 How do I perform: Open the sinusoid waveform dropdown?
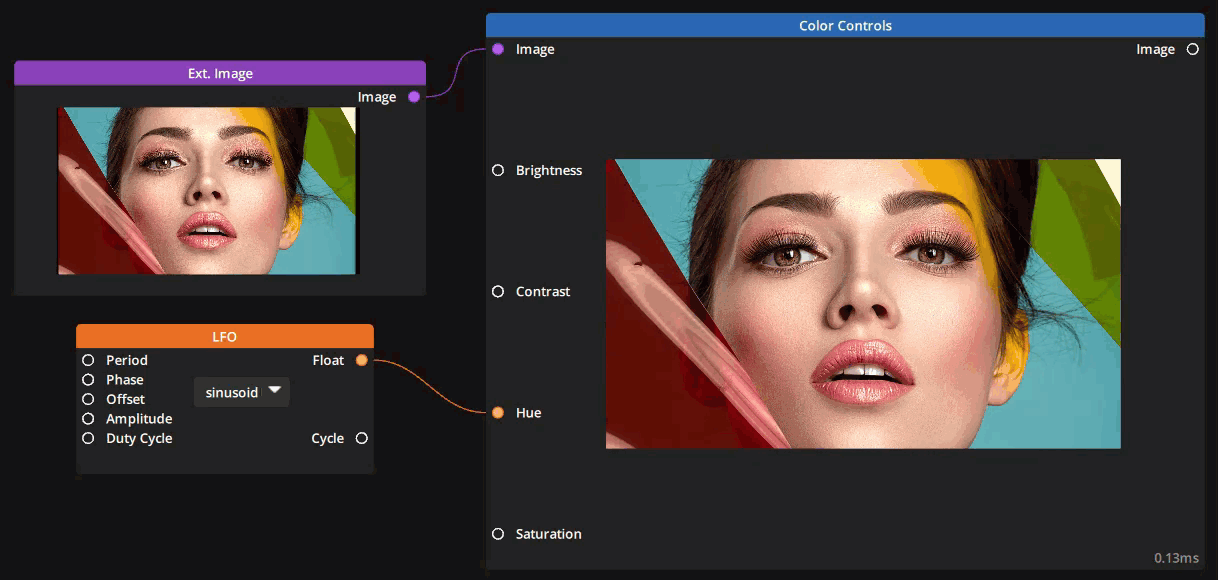[x=242, y=392]
